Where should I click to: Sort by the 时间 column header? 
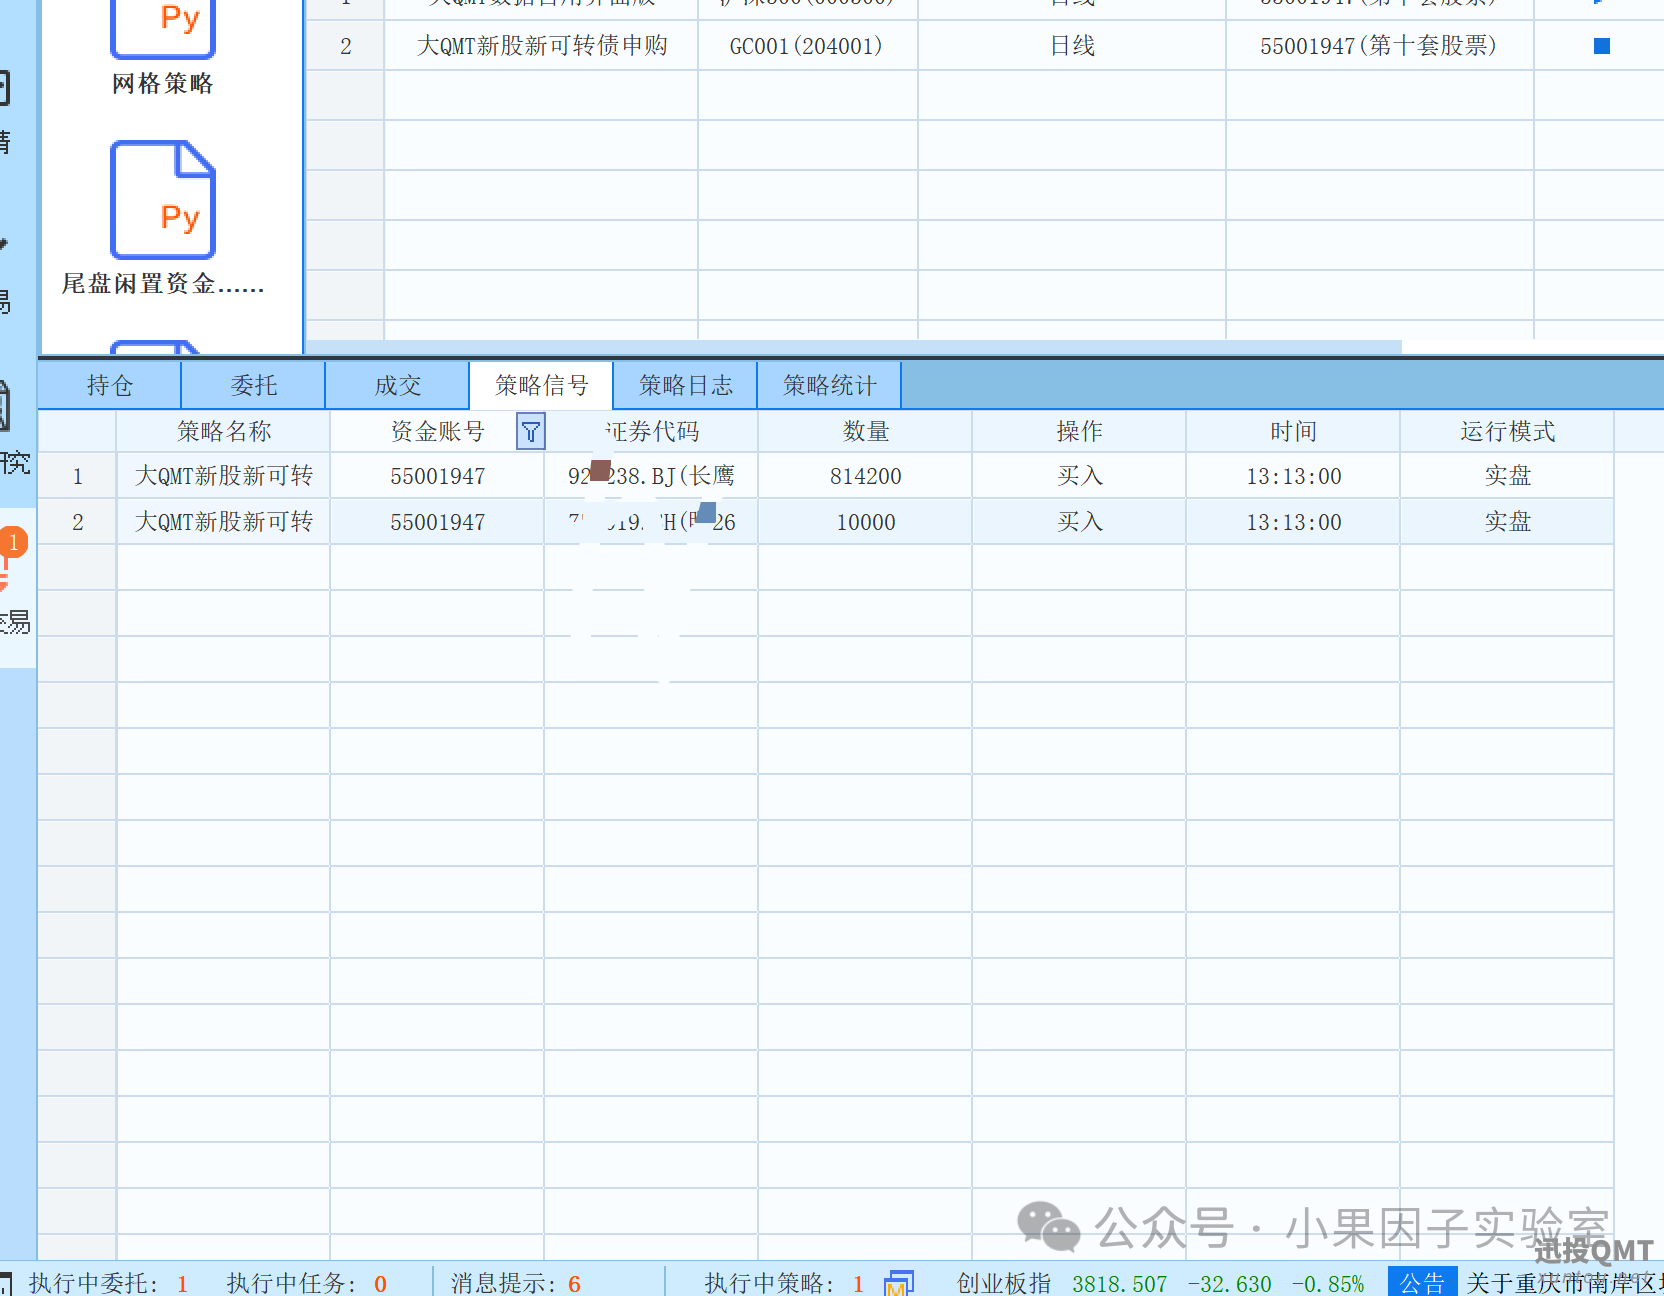[1294, 432]
